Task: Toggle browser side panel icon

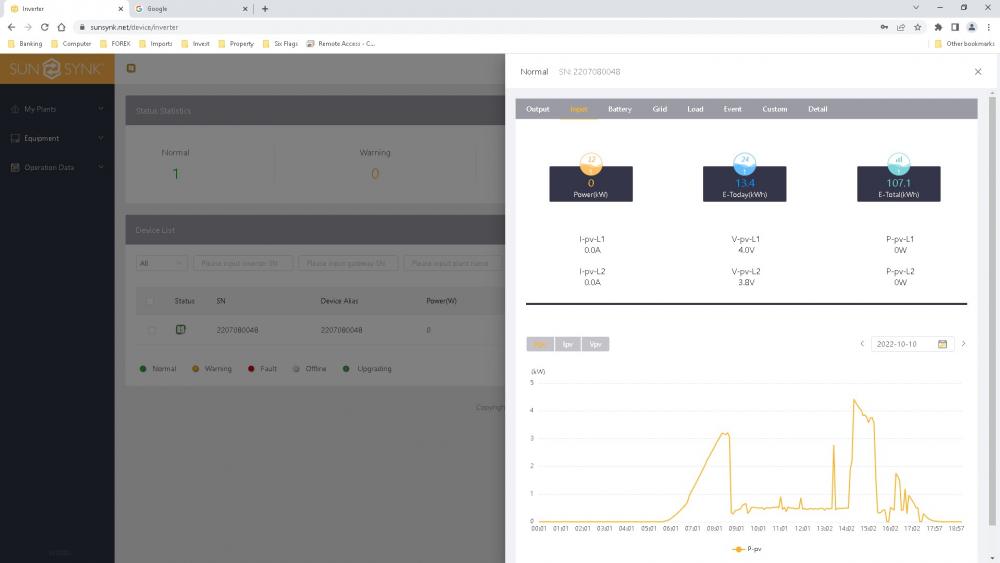Action: [x=955, y=27]
